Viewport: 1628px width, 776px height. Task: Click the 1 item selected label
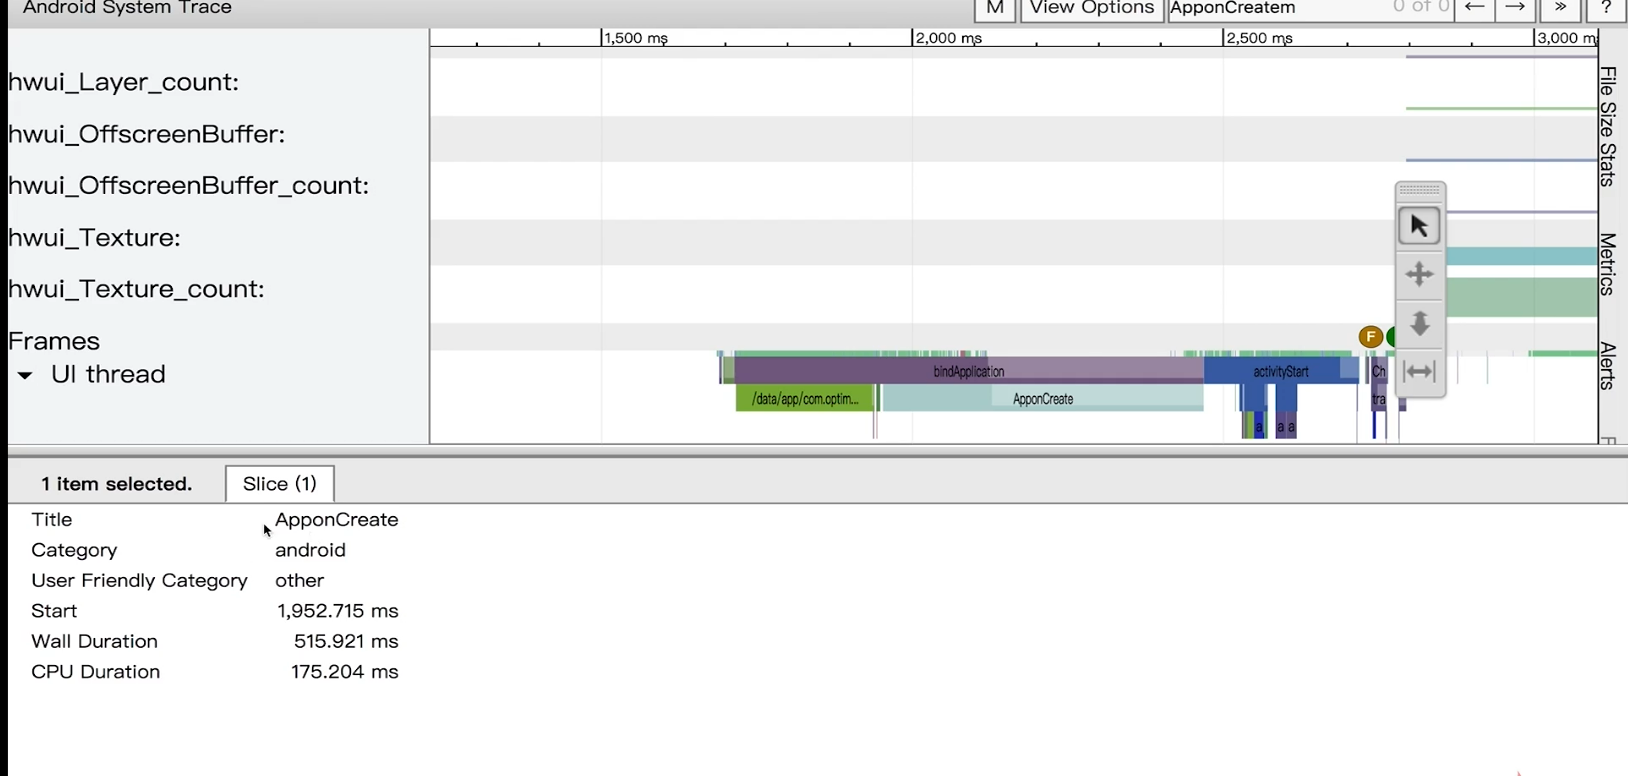pos(117,484)
